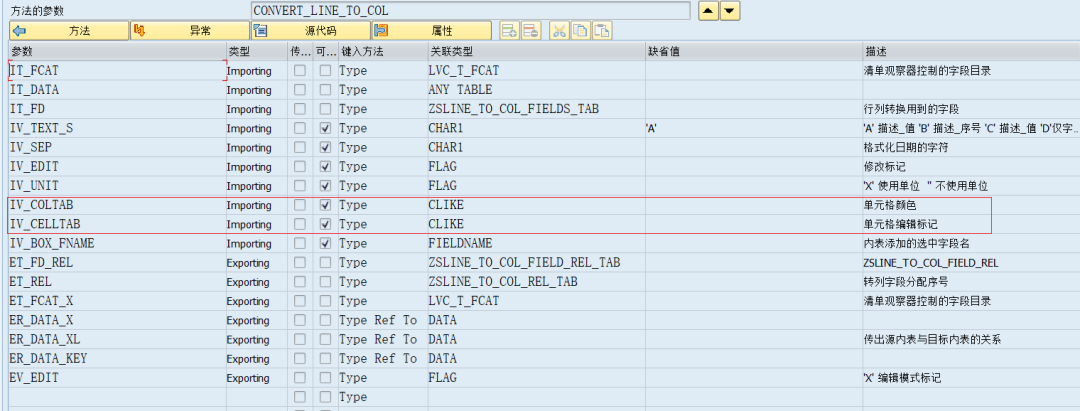Toggle optional checkbox for IT_DATA
1080x411 pixels.
click(326, 90)
